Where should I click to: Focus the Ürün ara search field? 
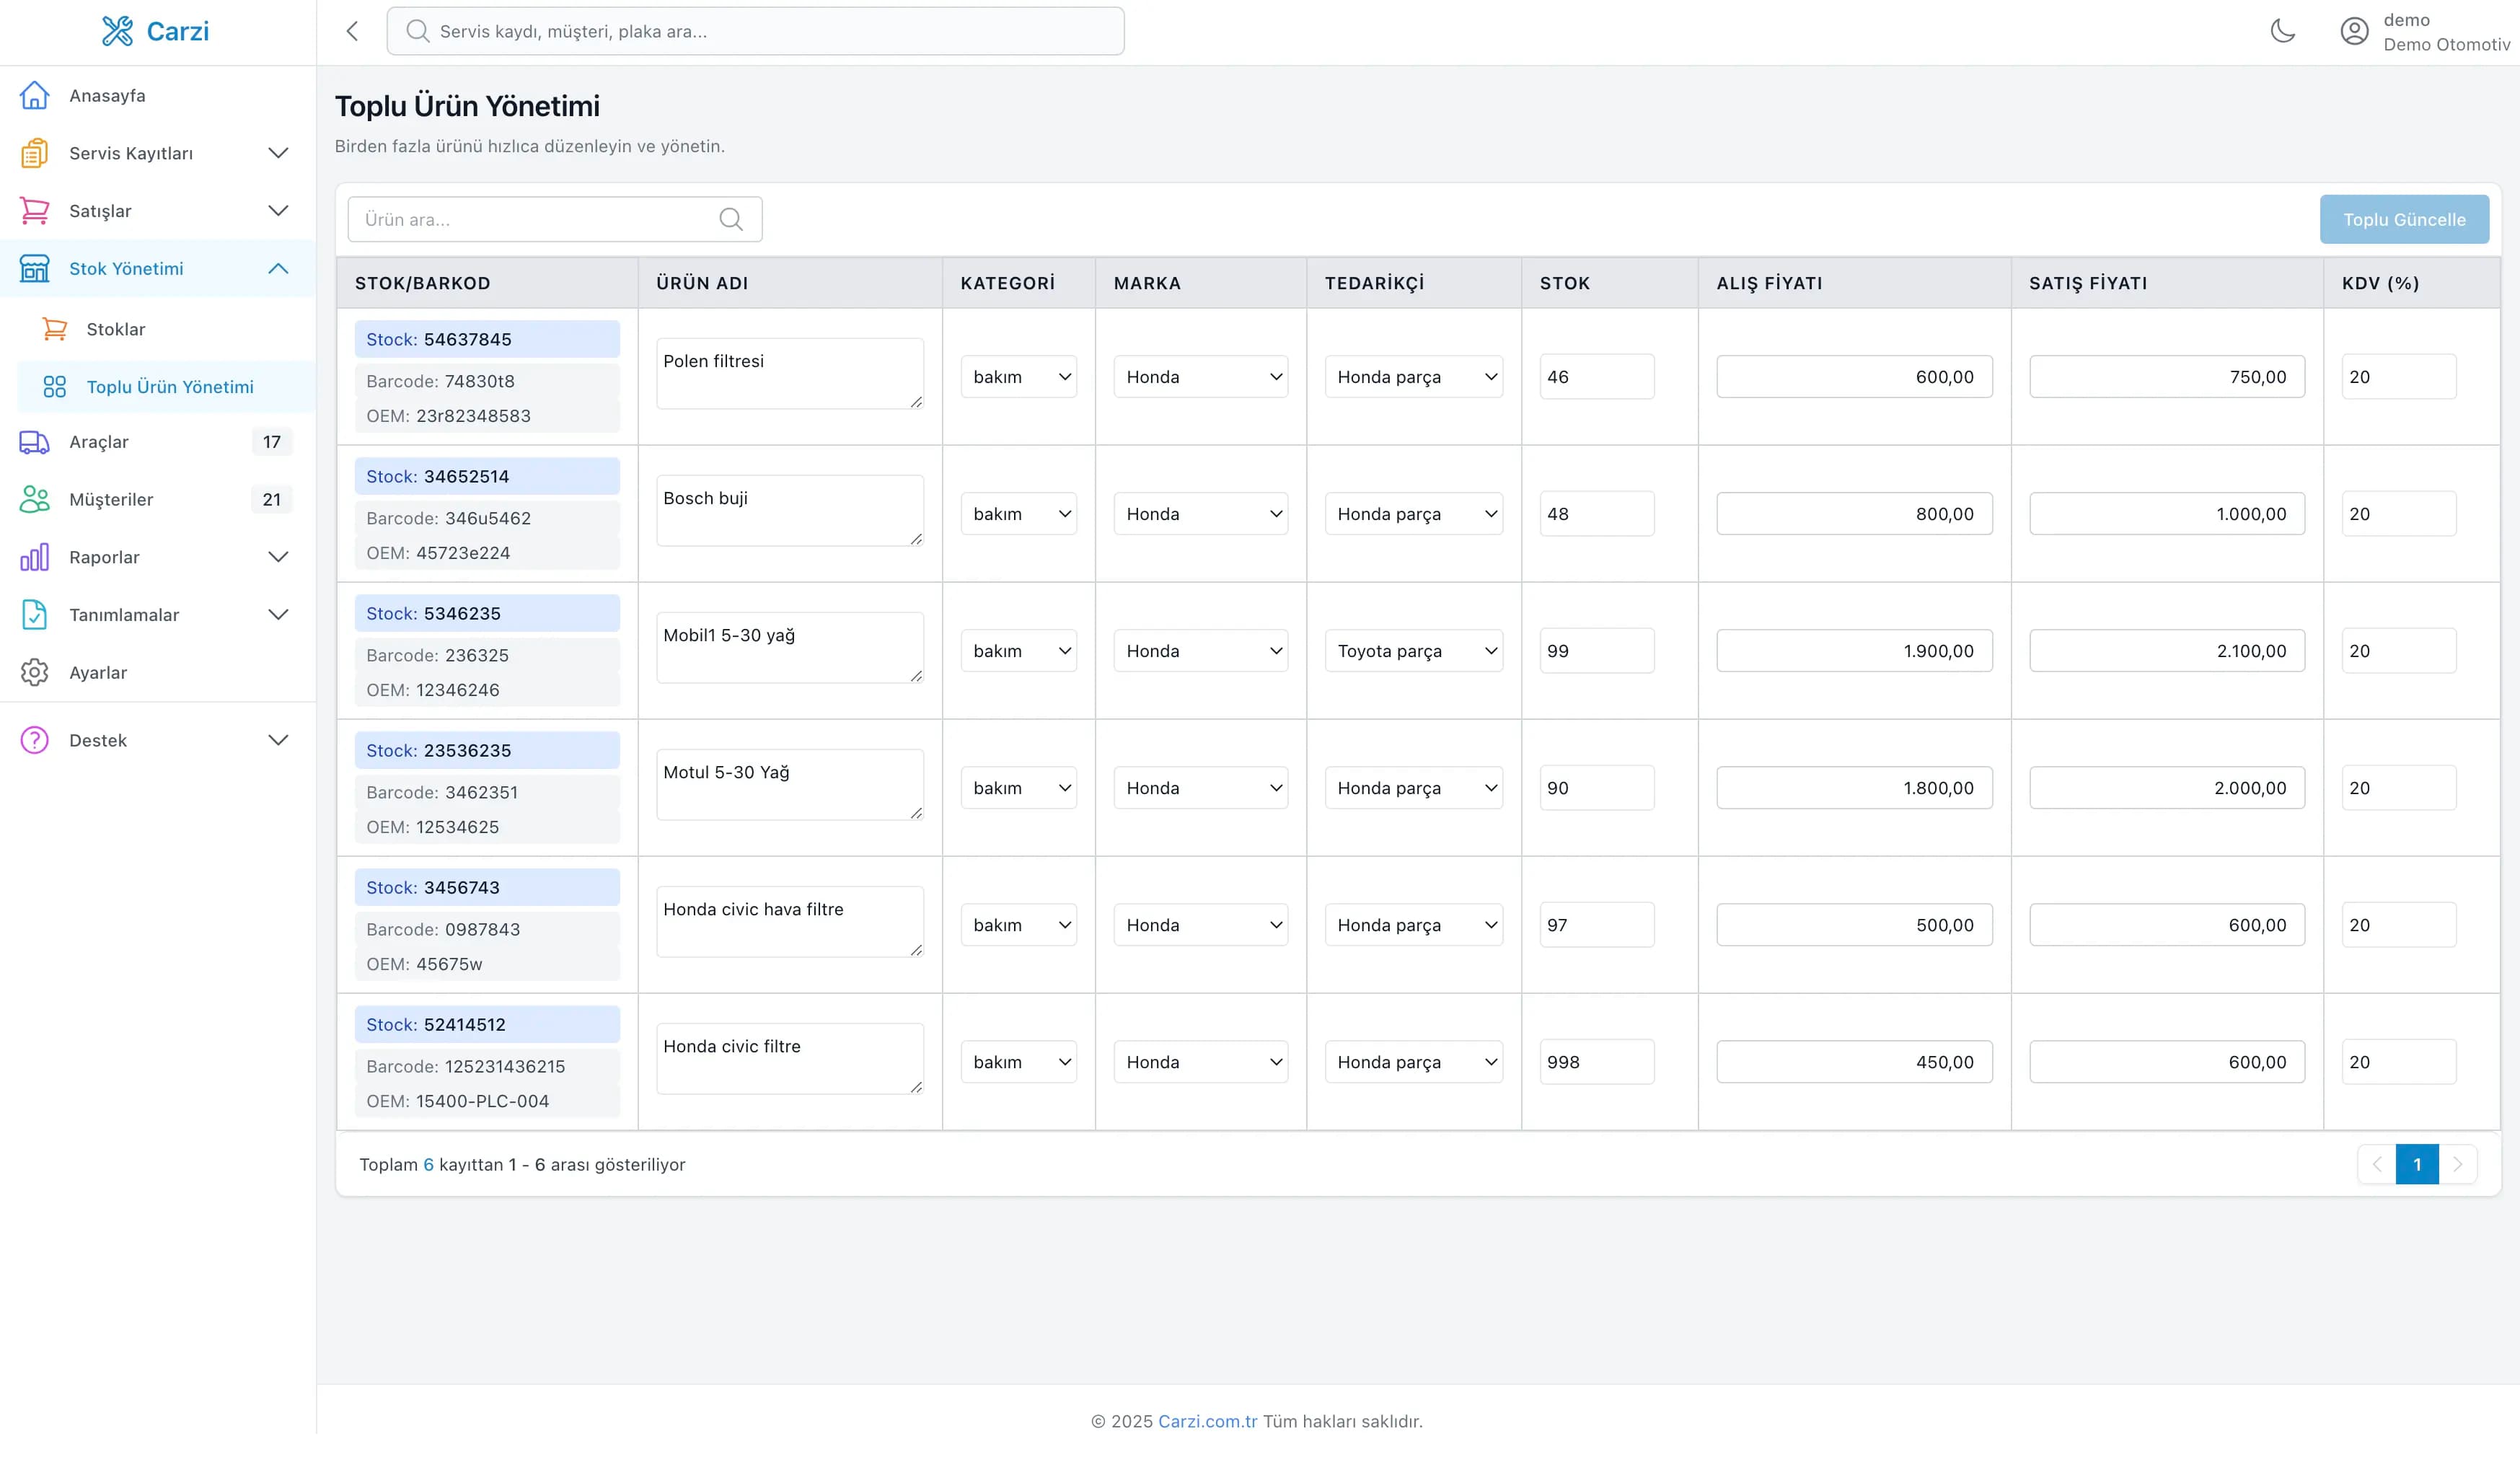coord(555,219)
